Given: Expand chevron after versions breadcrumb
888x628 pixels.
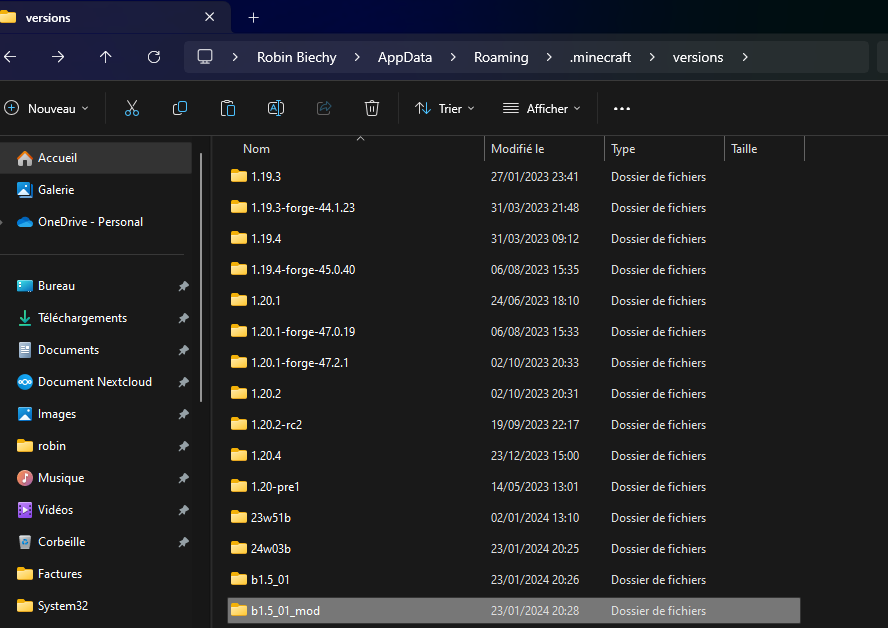Looking at the screenshot, I should click(745, 57).
